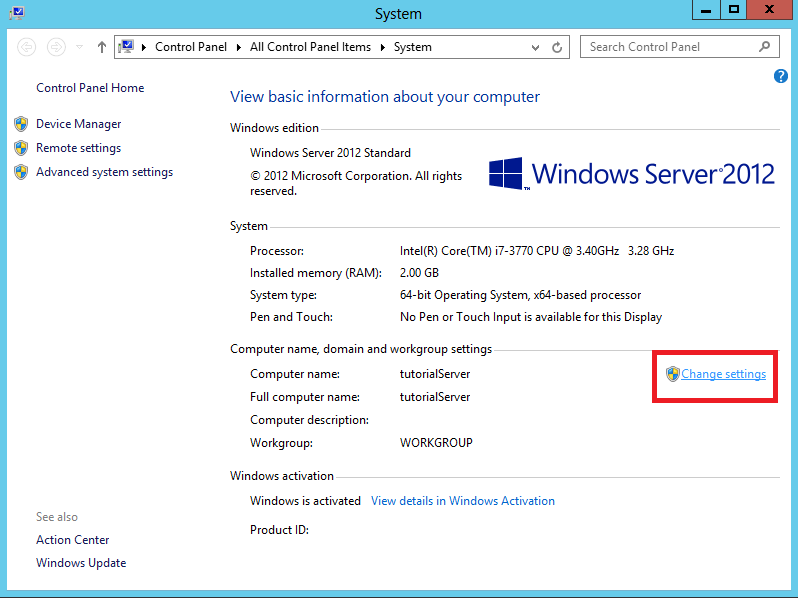Go to Control Panel Home
Screen dimensions: 798x598
90,88
